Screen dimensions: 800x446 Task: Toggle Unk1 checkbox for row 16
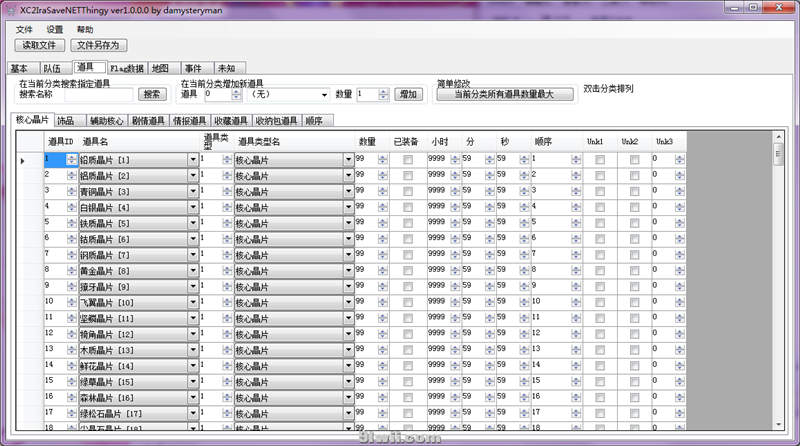(600, 397)
